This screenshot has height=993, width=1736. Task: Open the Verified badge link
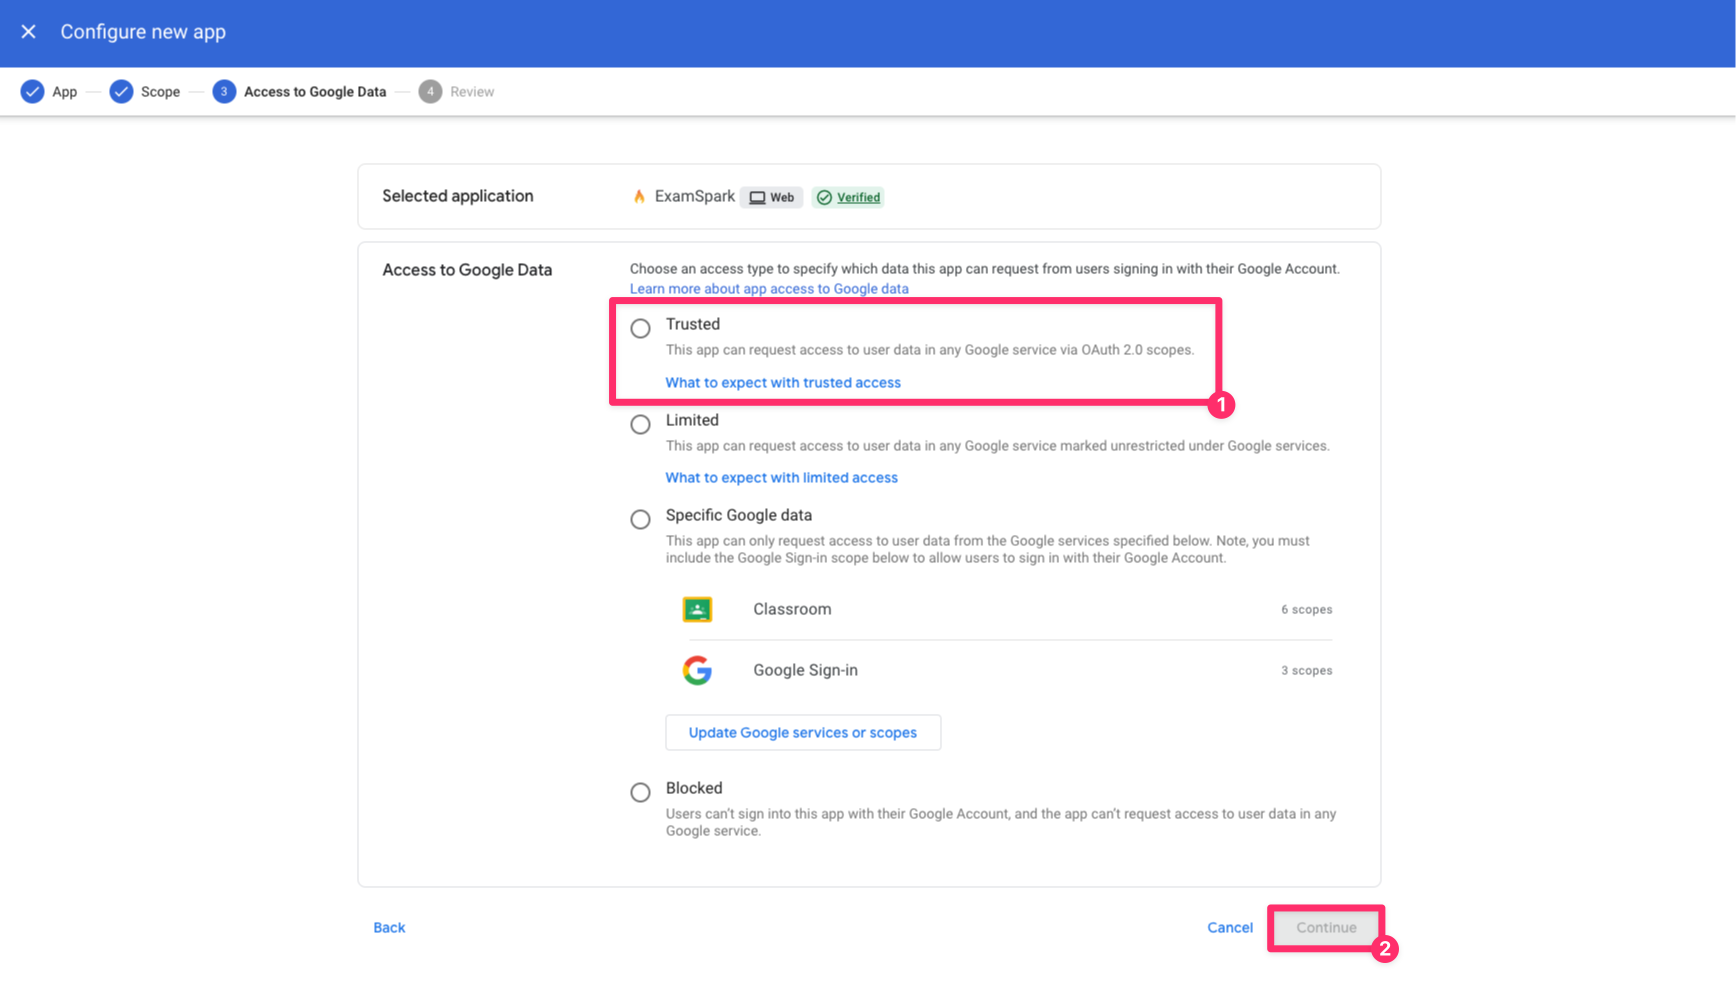point(848,197)
